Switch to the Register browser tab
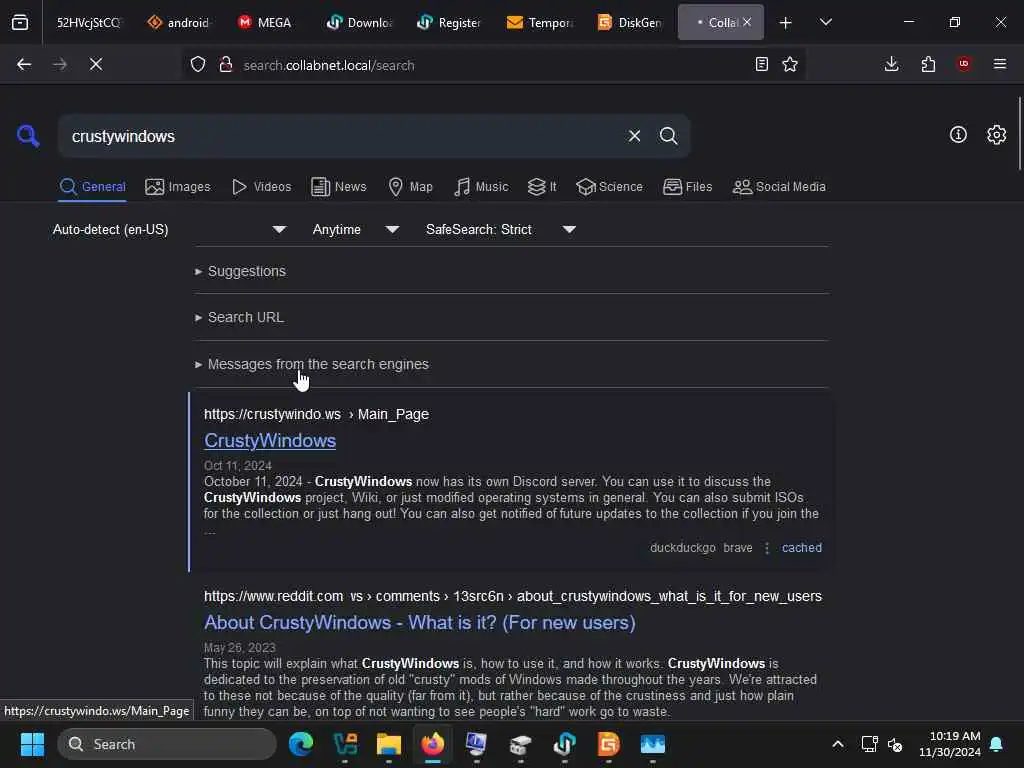The height and width of the screenshot is (768, 1024). click(449, 23)
